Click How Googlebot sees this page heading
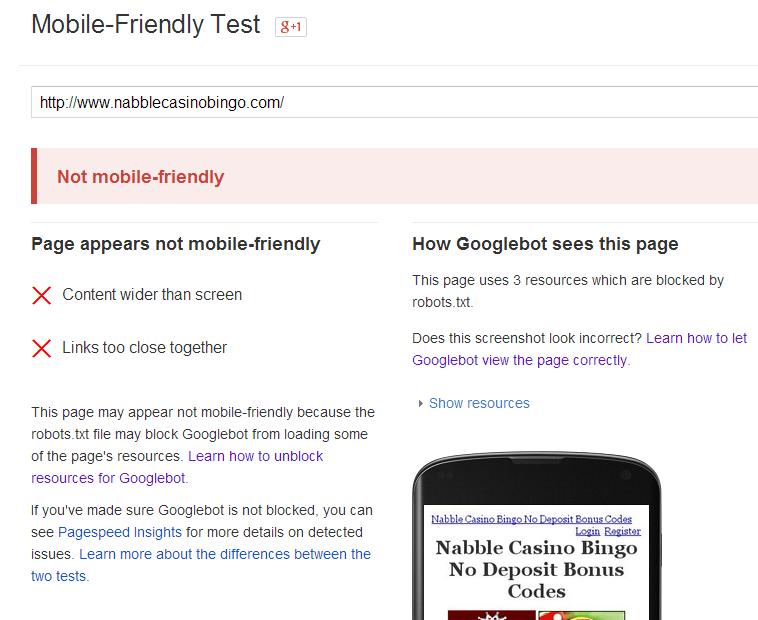This screenshot has width=758, height=620. tap(545, 244)
